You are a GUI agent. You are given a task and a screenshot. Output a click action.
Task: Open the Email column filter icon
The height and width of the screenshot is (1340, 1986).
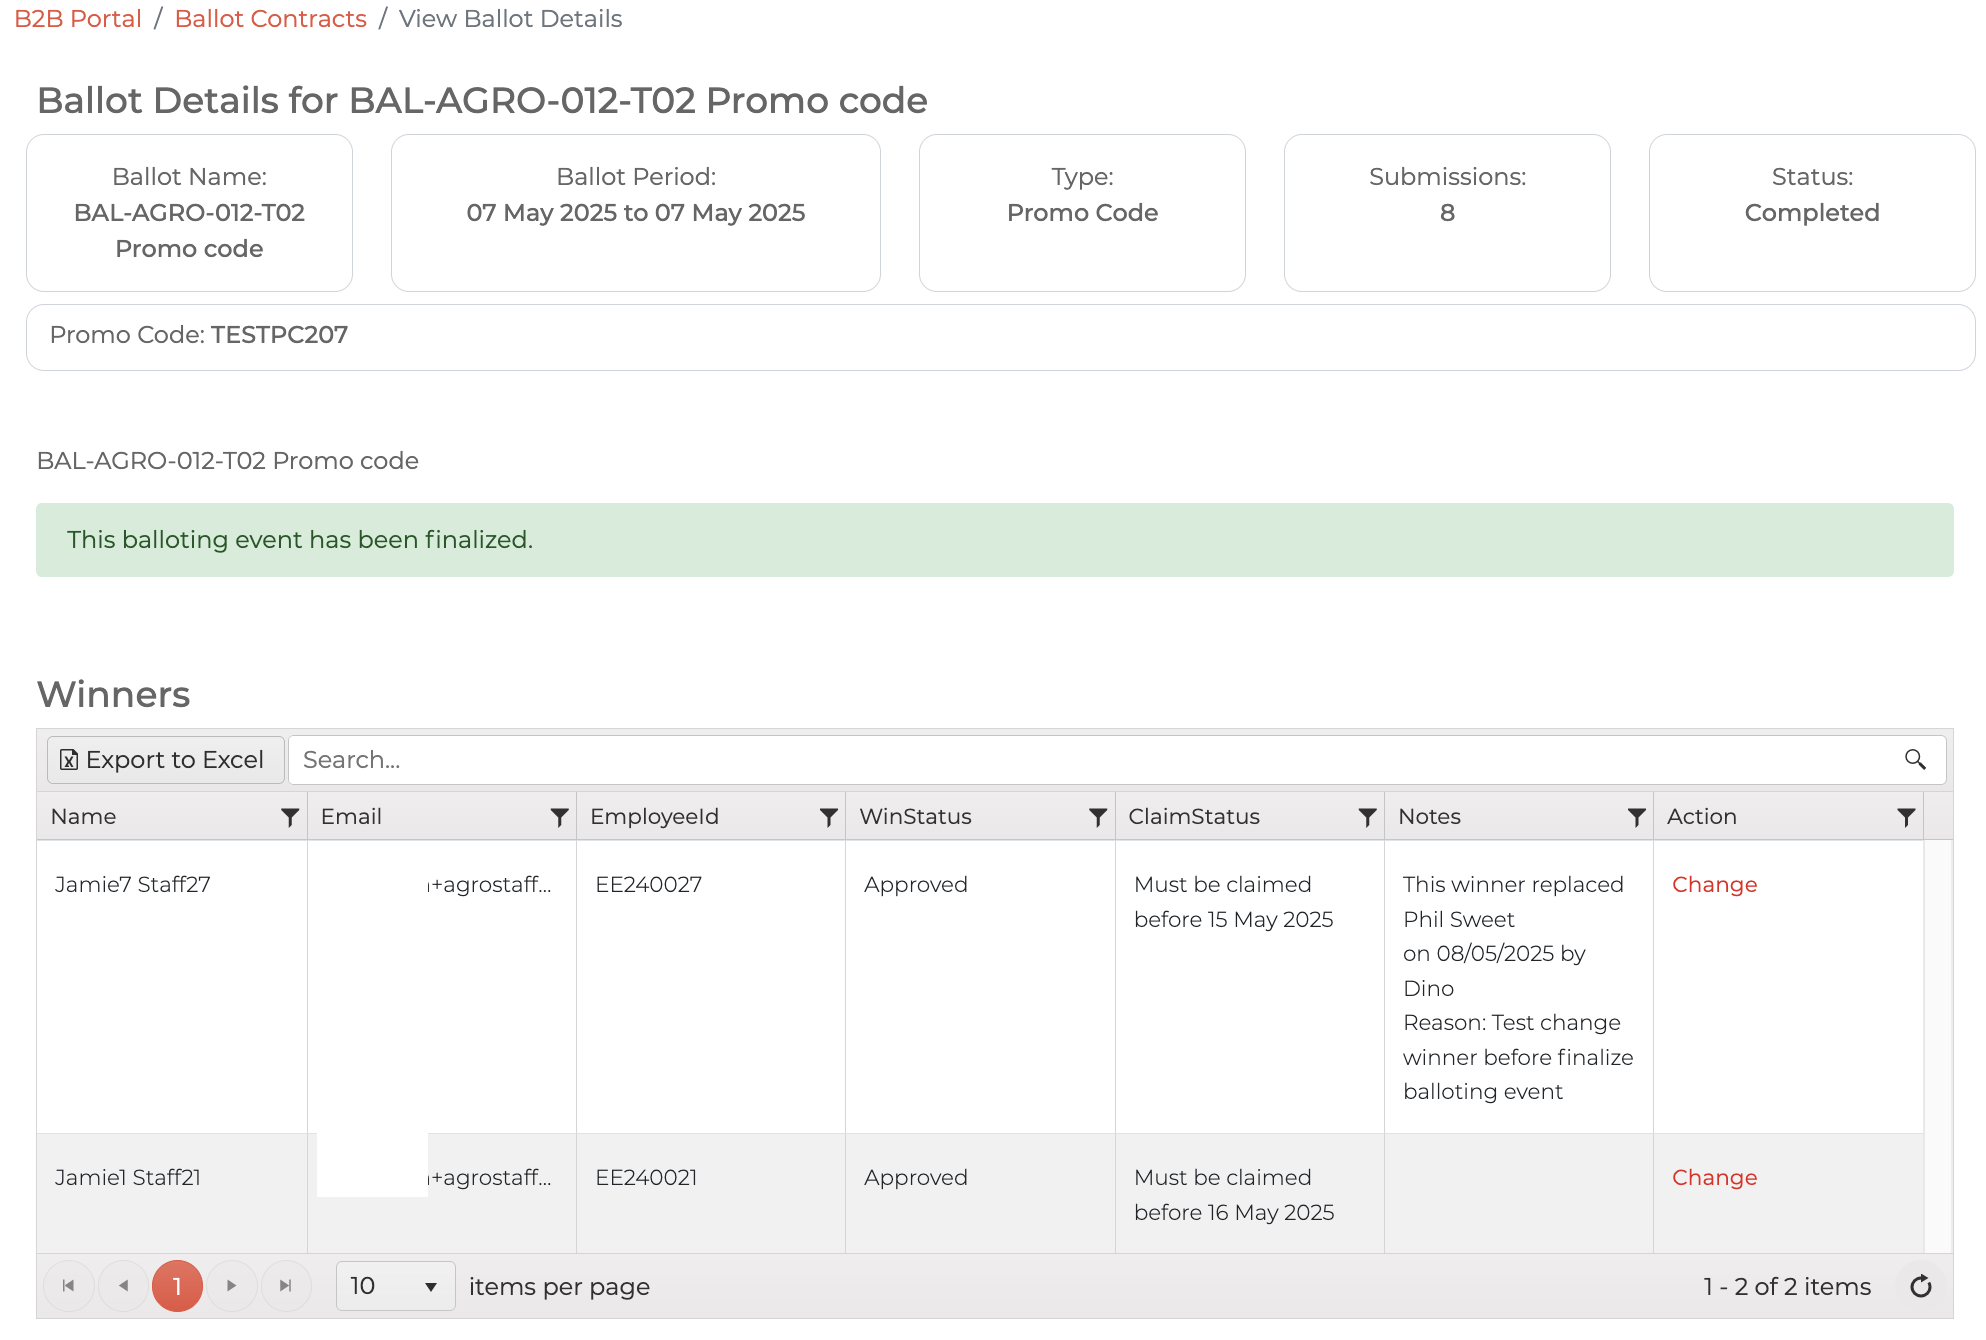pyautogui.click(x=559, y=817)
